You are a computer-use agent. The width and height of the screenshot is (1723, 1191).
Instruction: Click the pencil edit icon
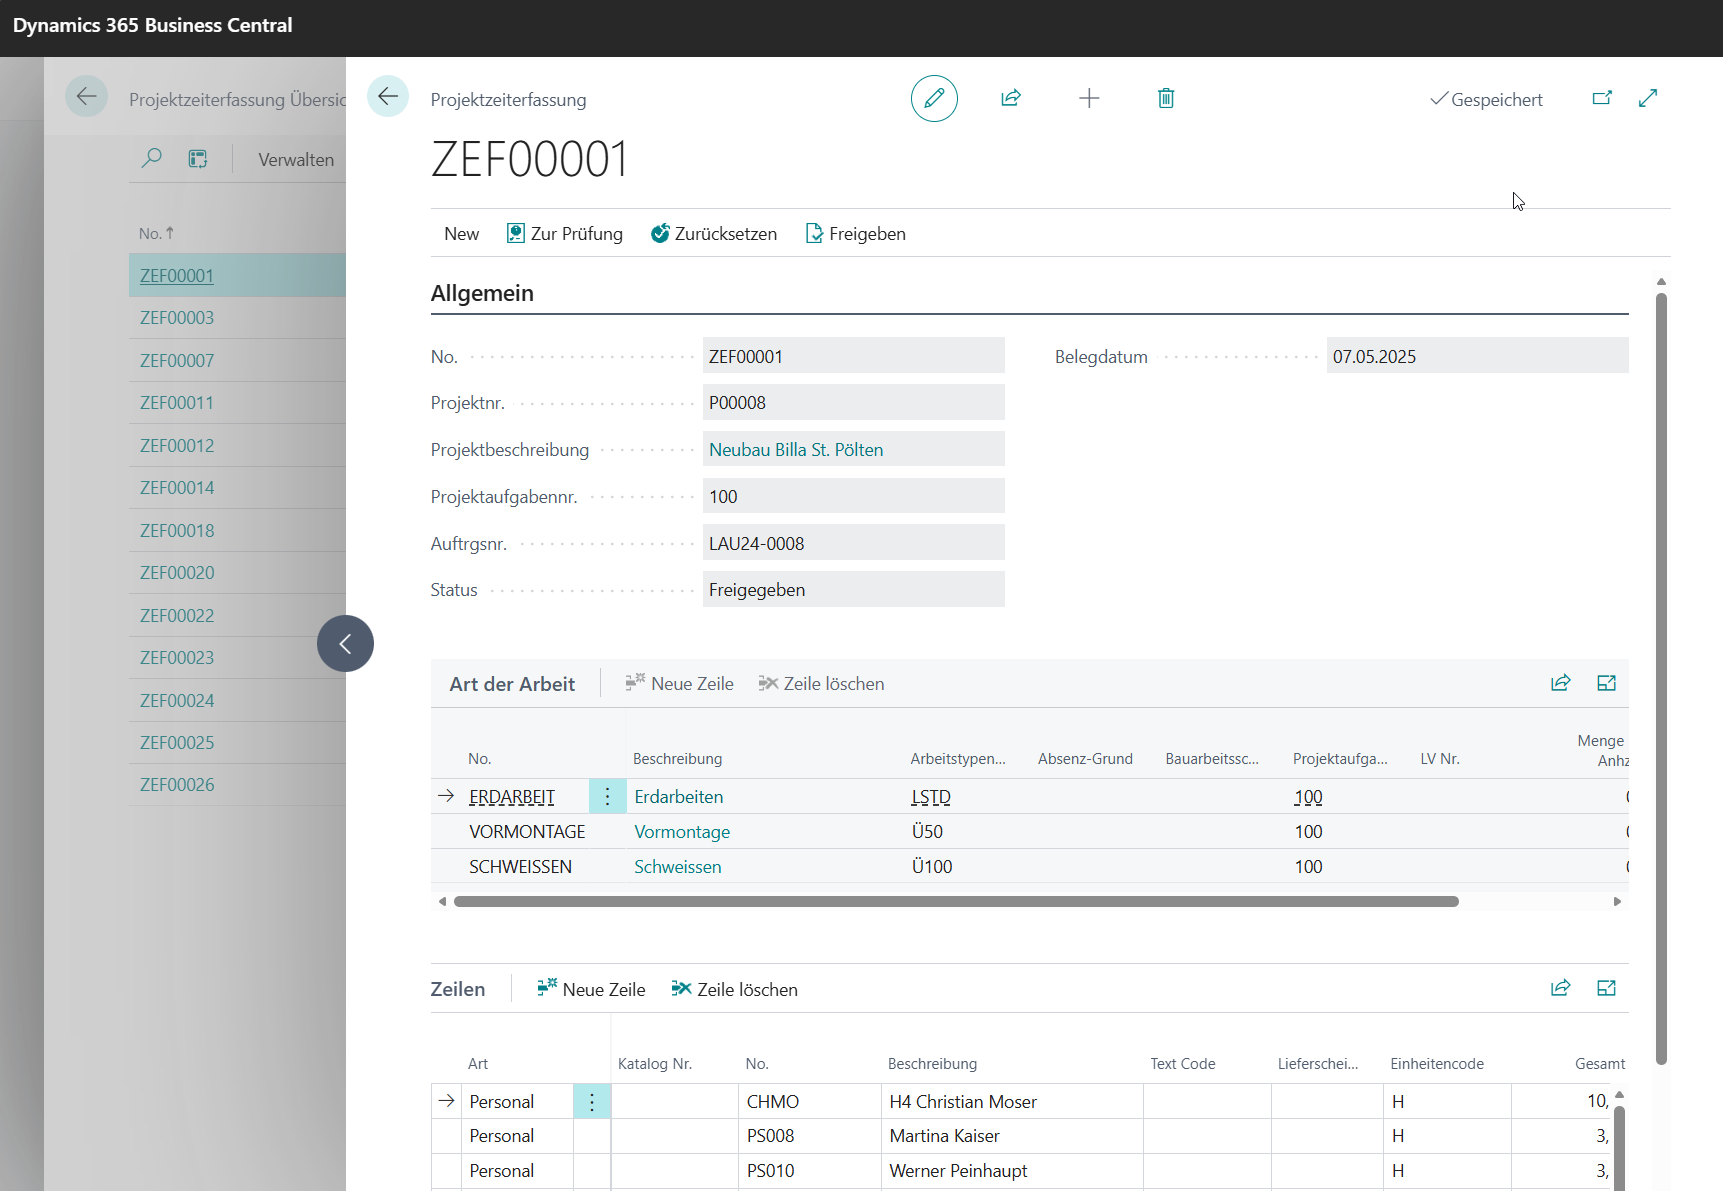click(934, 98)
